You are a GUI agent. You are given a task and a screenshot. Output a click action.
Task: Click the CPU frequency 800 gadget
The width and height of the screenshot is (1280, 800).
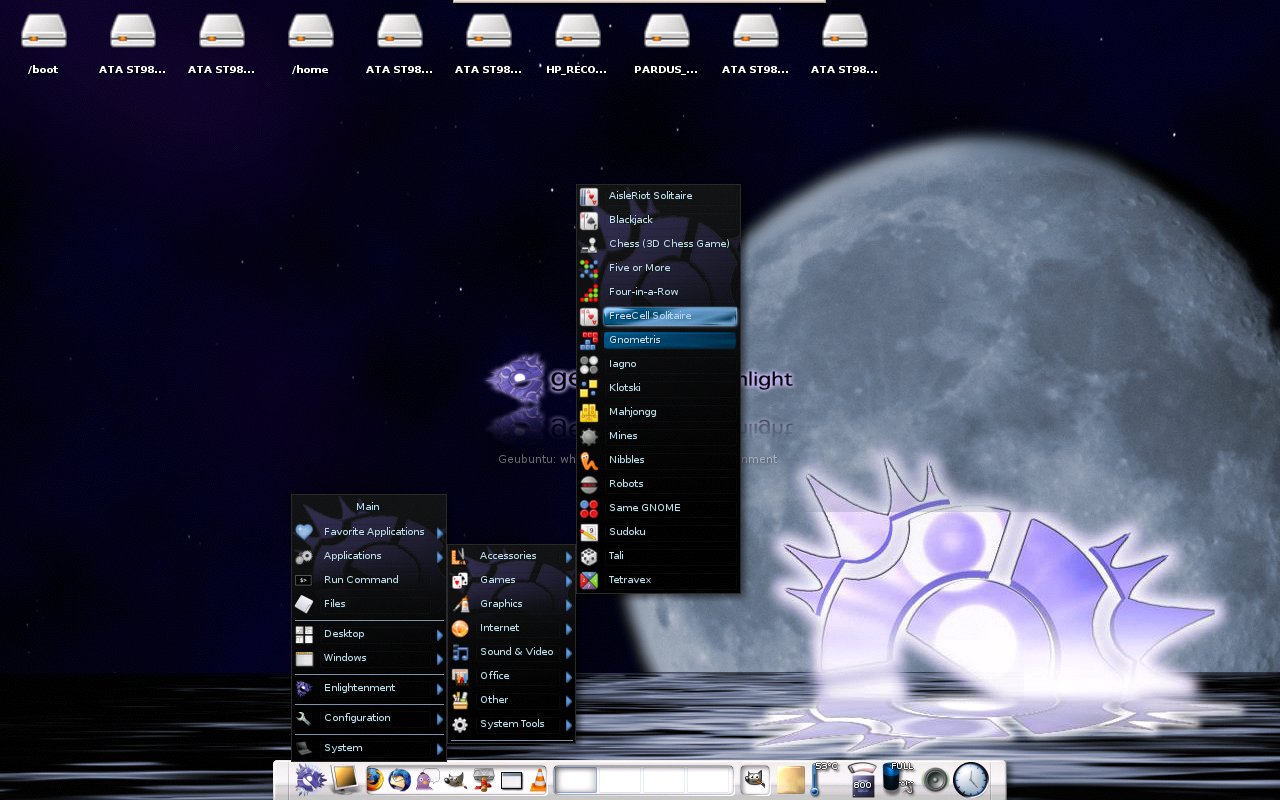coord(861,778)
